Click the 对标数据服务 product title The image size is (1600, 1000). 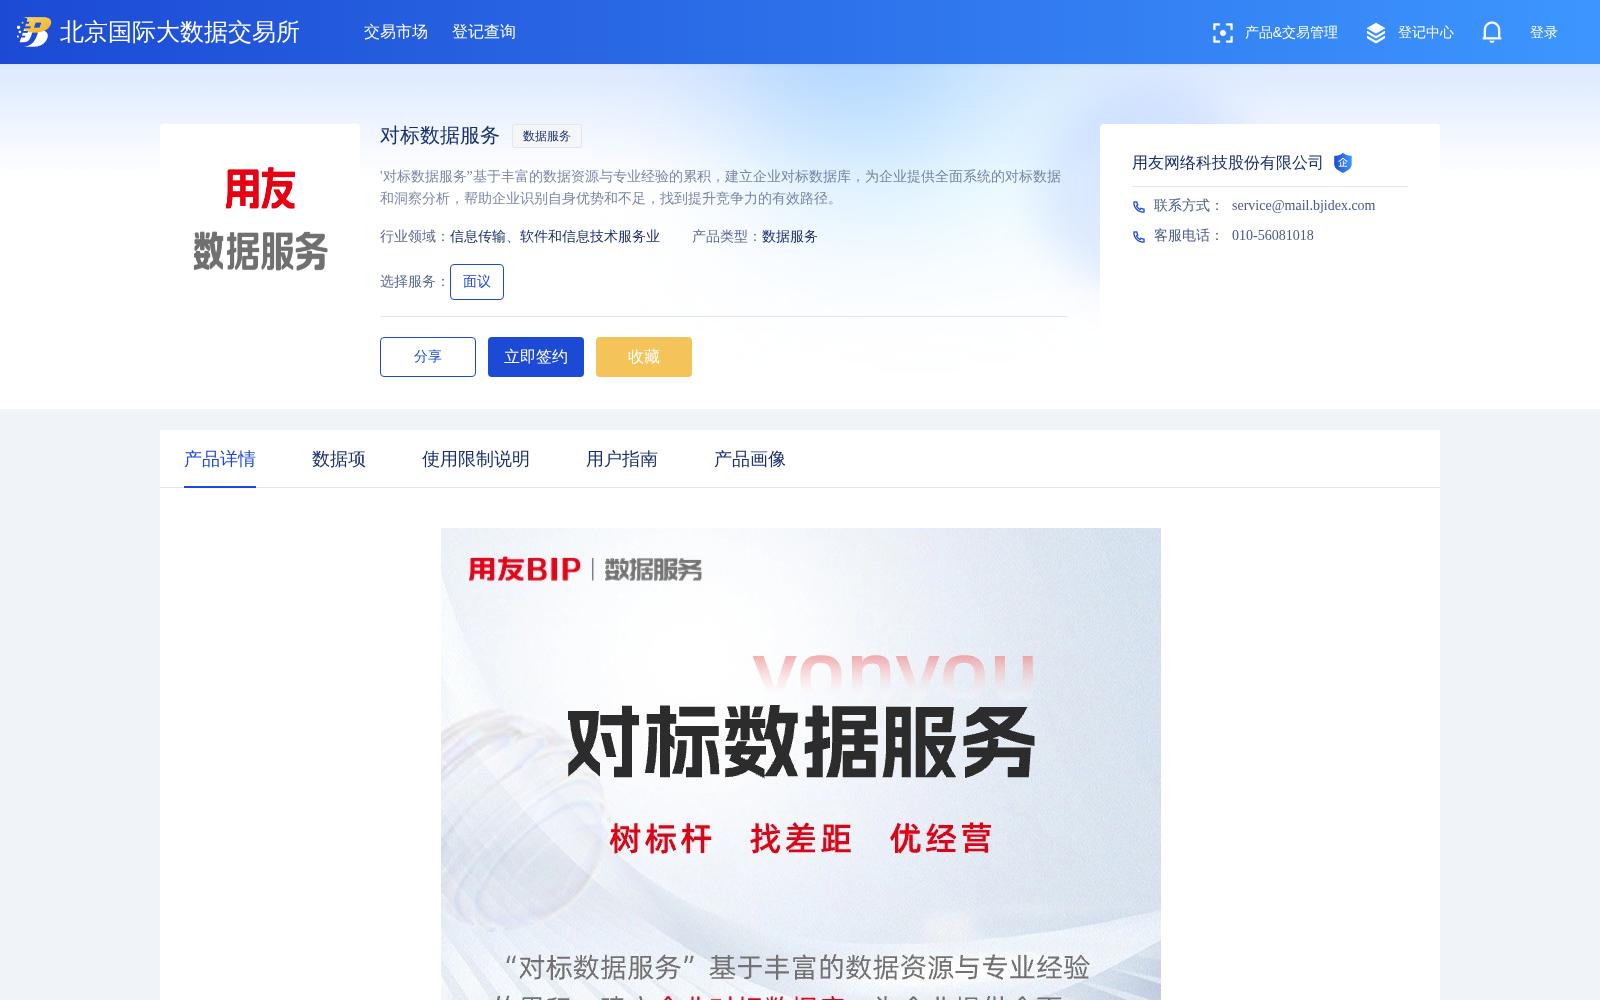[x=440, y=136]
